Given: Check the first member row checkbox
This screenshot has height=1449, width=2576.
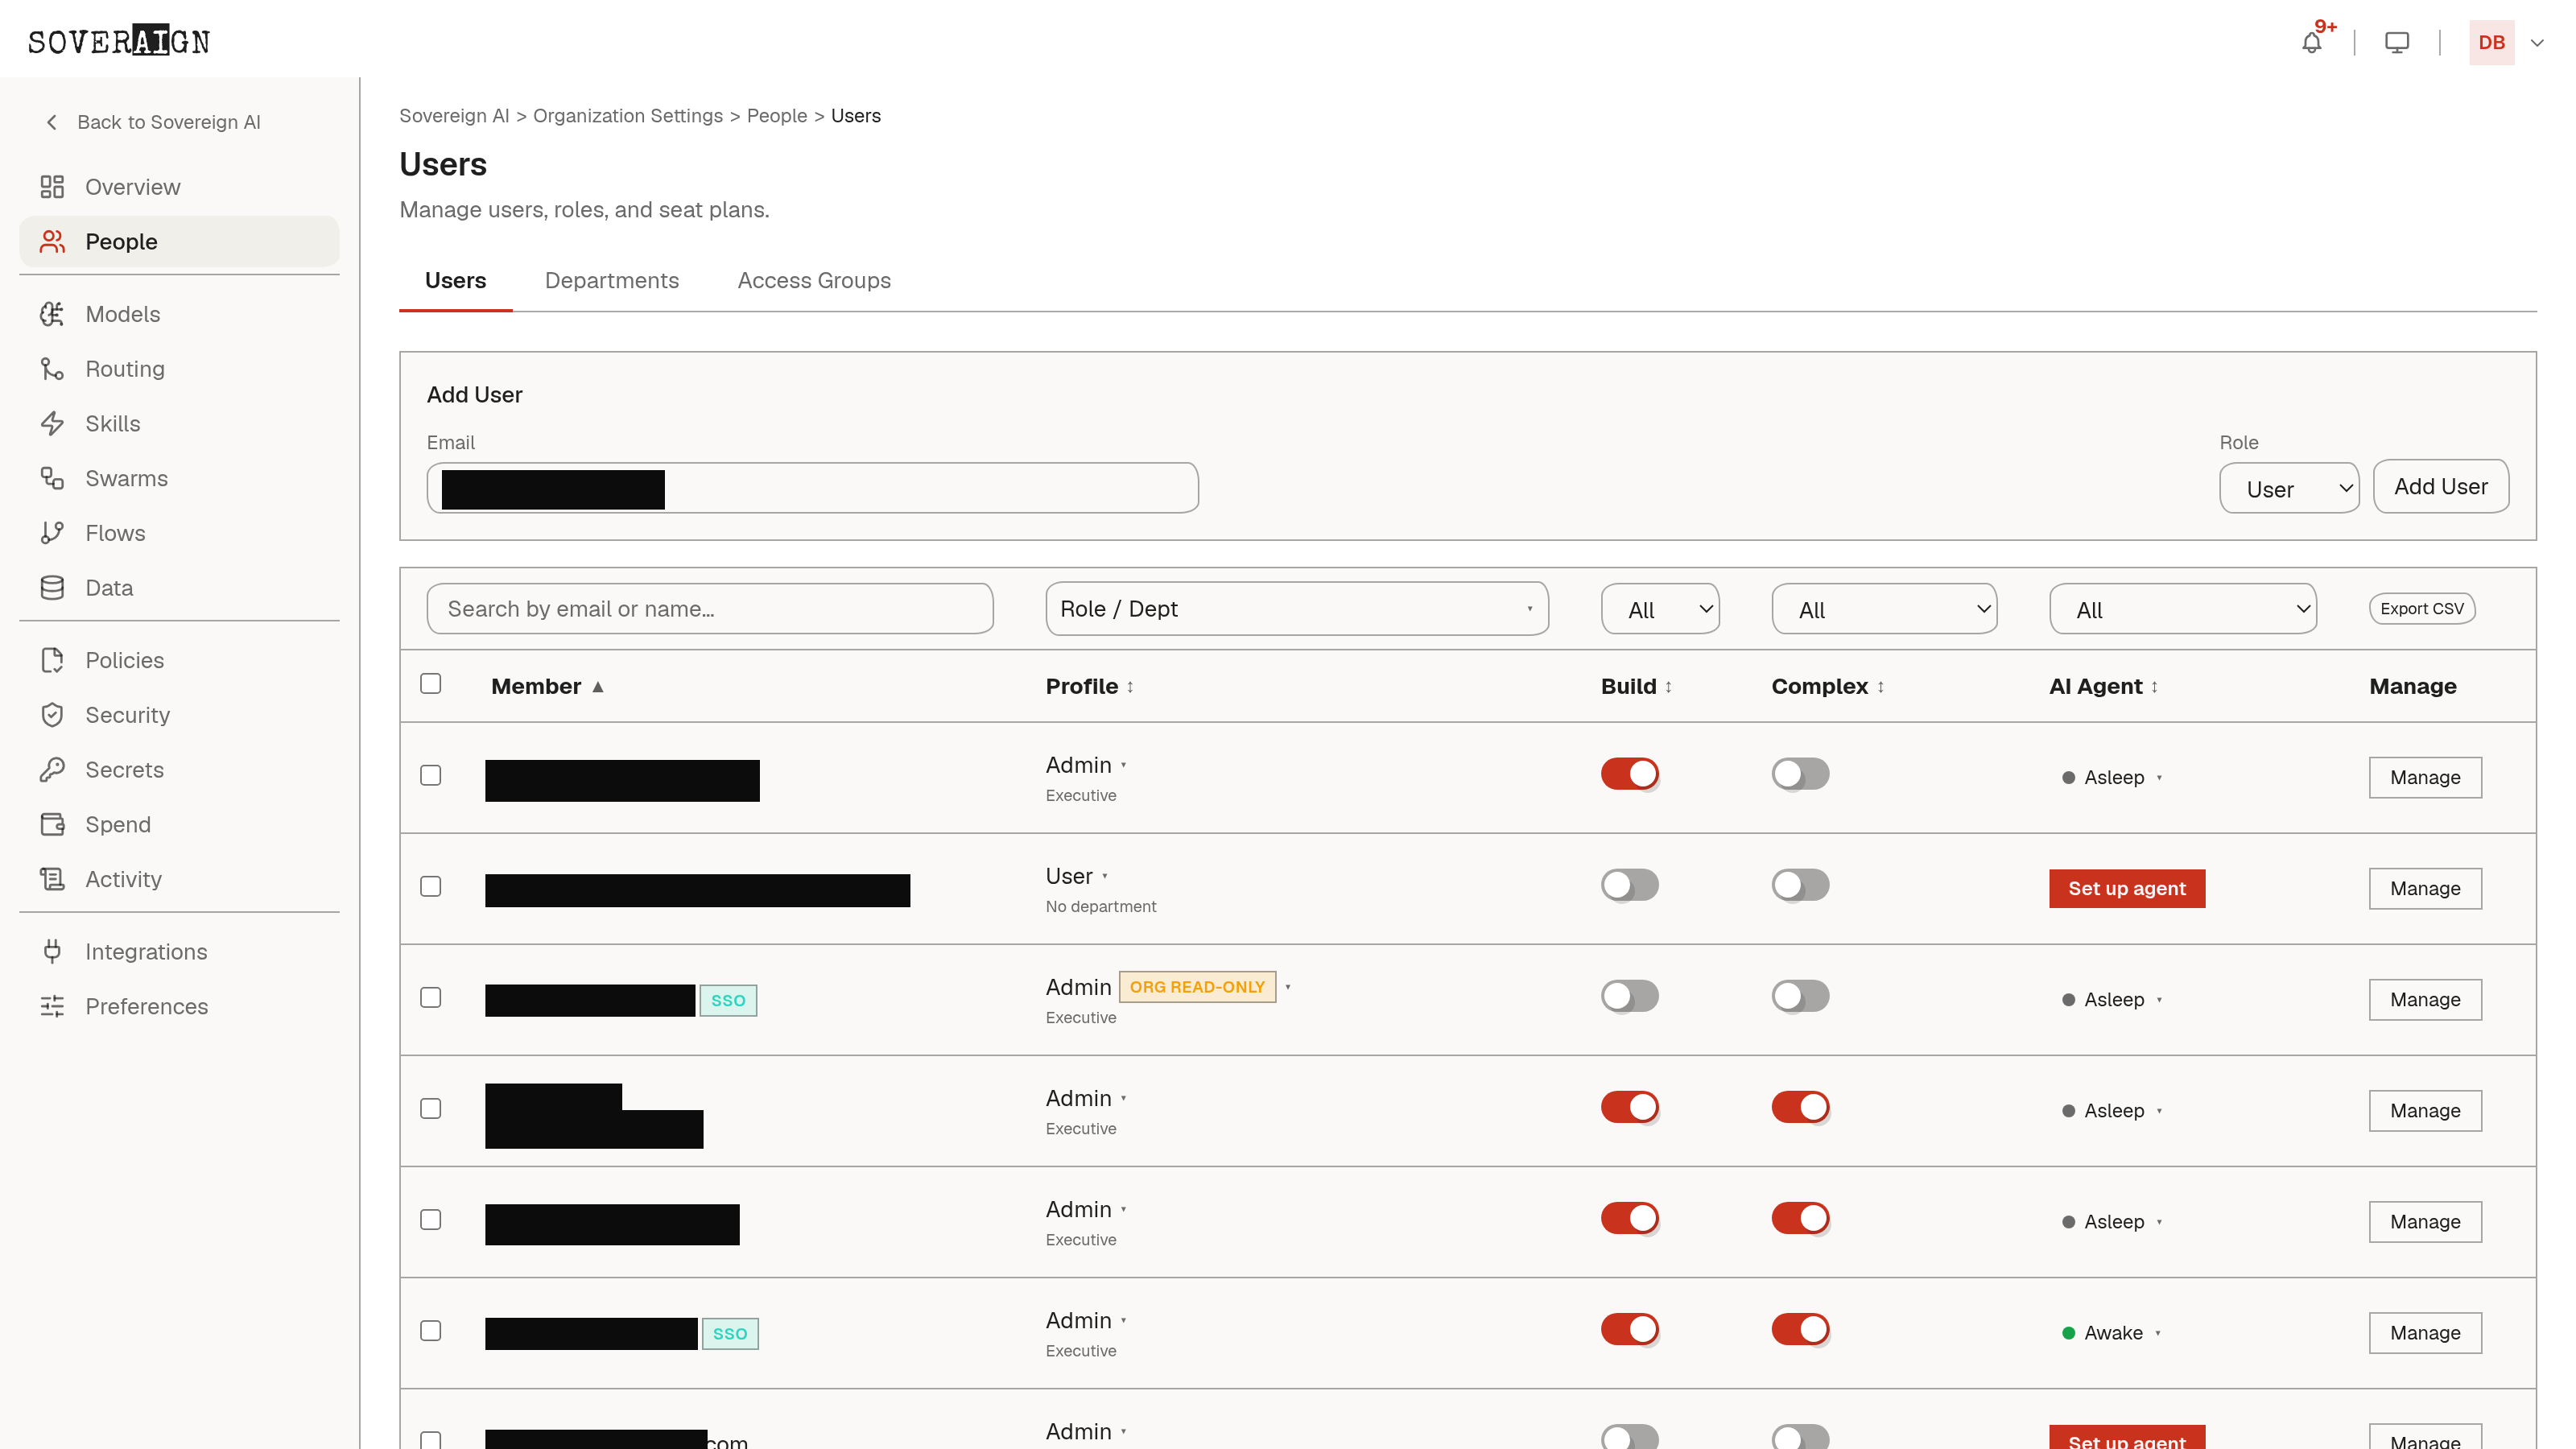Looking at the screenshot, I should pyautogui.click(x=431, y=776).
